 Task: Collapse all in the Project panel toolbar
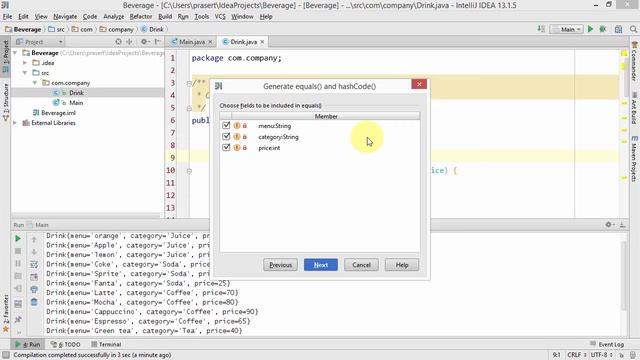(x=129, y=42)
